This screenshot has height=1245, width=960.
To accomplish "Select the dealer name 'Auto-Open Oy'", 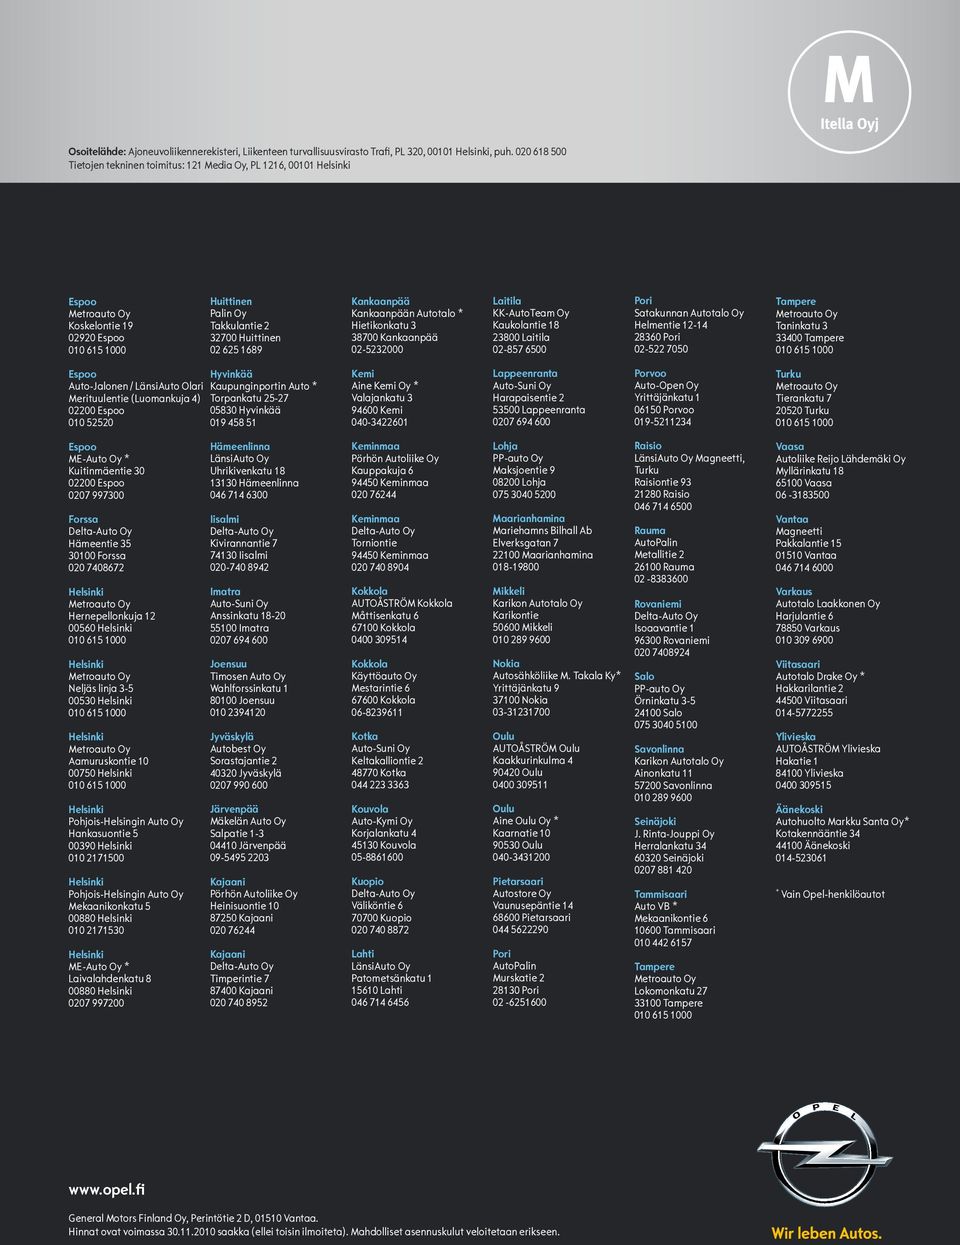I will [667, 386].
